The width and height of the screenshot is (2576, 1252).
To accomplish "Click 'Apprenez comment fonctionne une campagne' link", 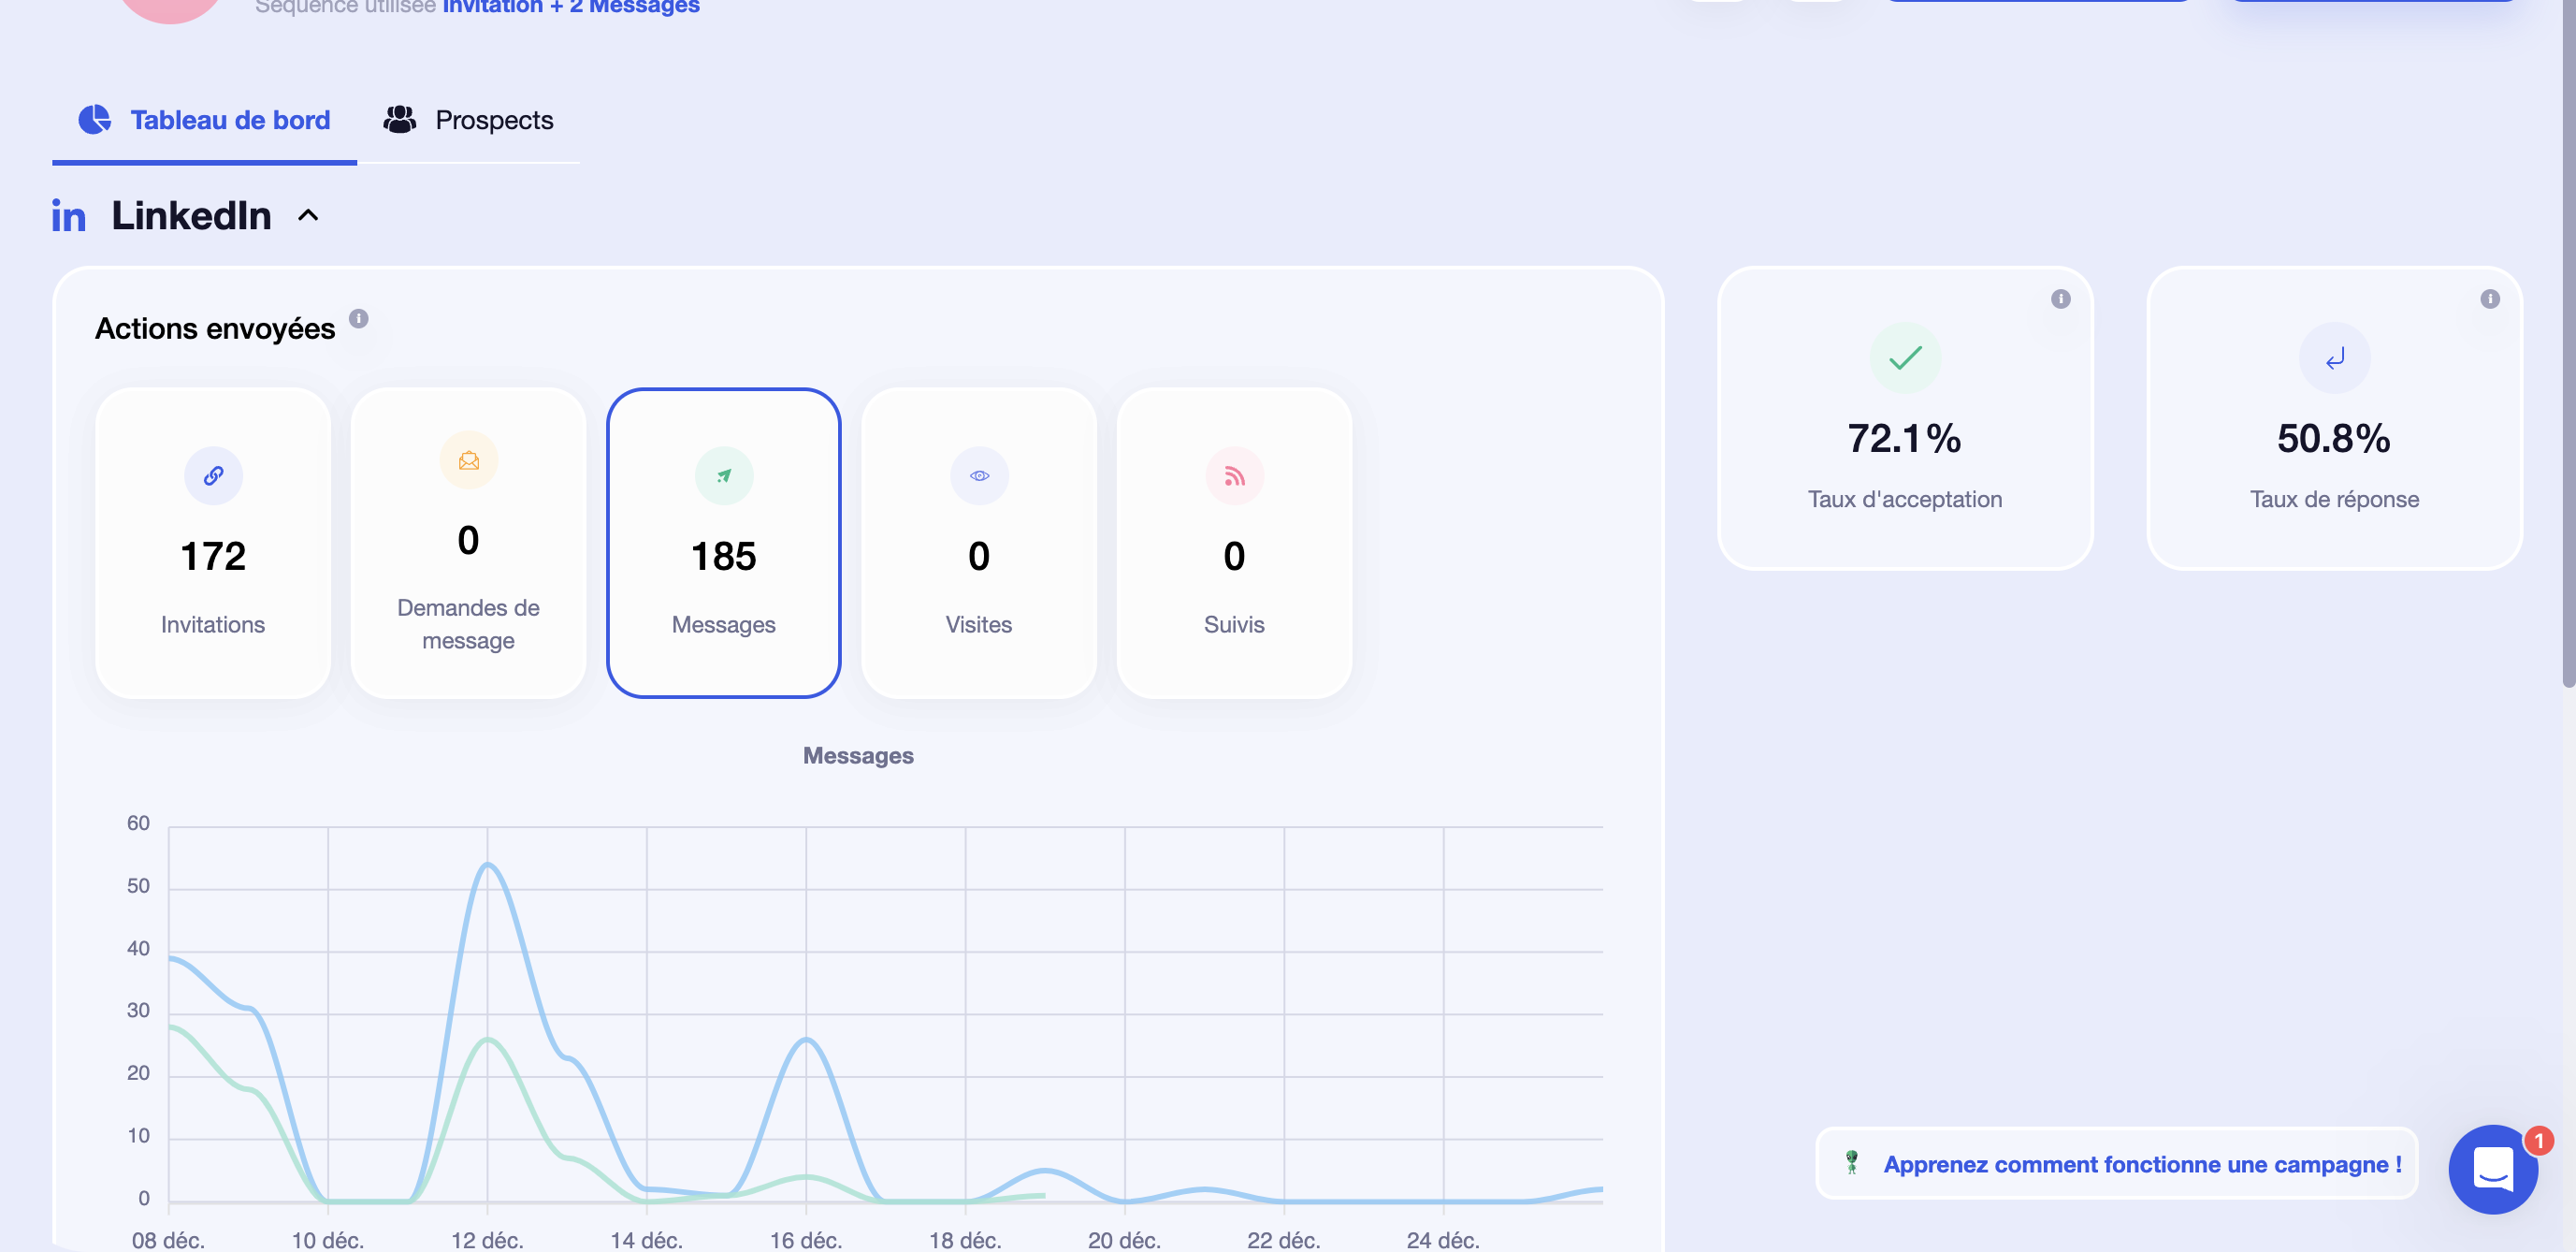I will 2141,1164.
